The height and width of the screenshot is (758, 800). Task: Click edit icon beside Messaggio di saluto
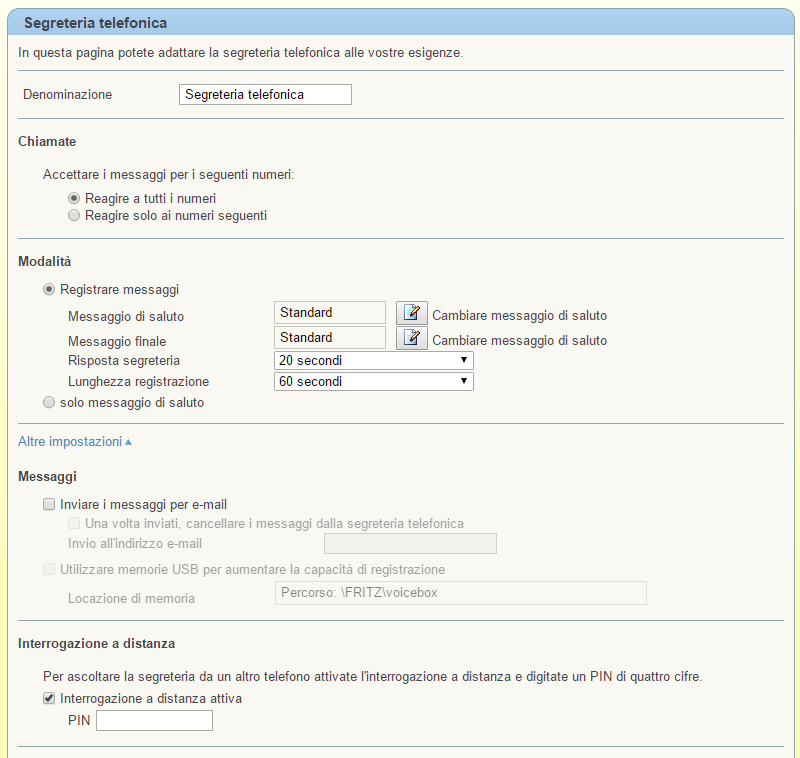coord(412,313)
